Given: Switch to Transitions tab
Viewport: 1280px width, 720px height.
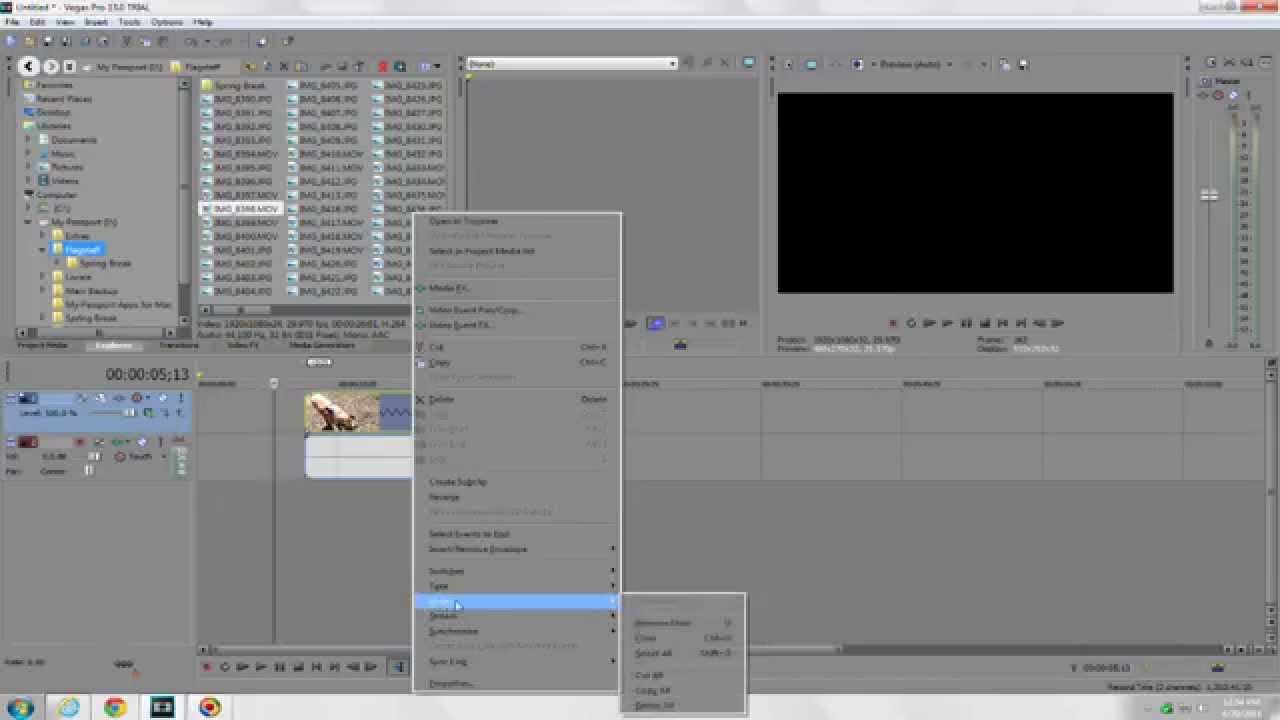Looking at the screenshot, I should pos(179,345).
